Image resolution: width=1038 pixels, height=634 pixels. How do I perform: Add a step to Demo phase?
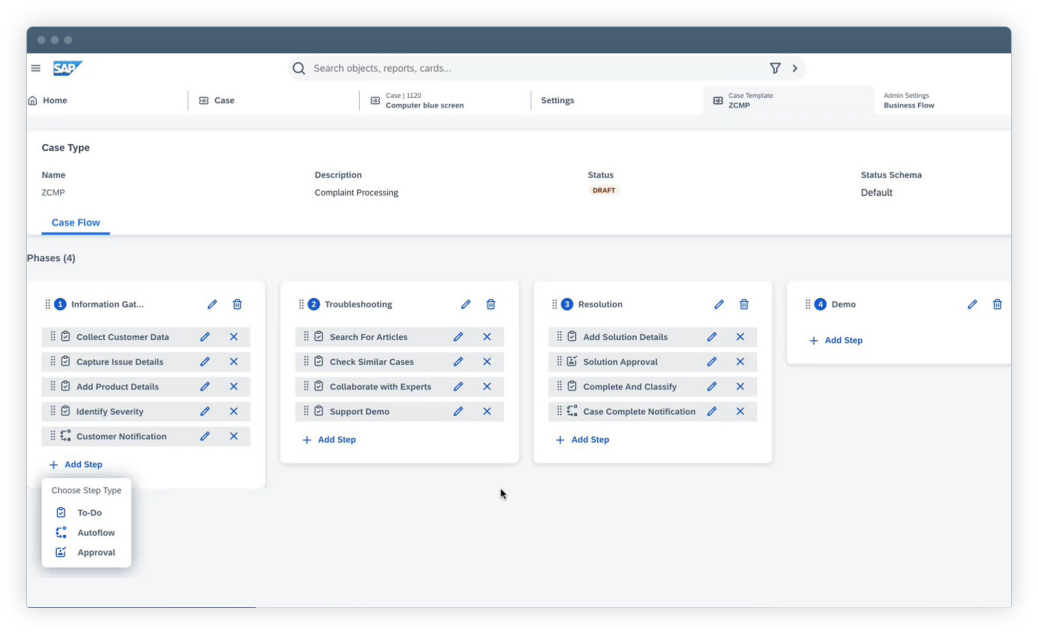836,341
